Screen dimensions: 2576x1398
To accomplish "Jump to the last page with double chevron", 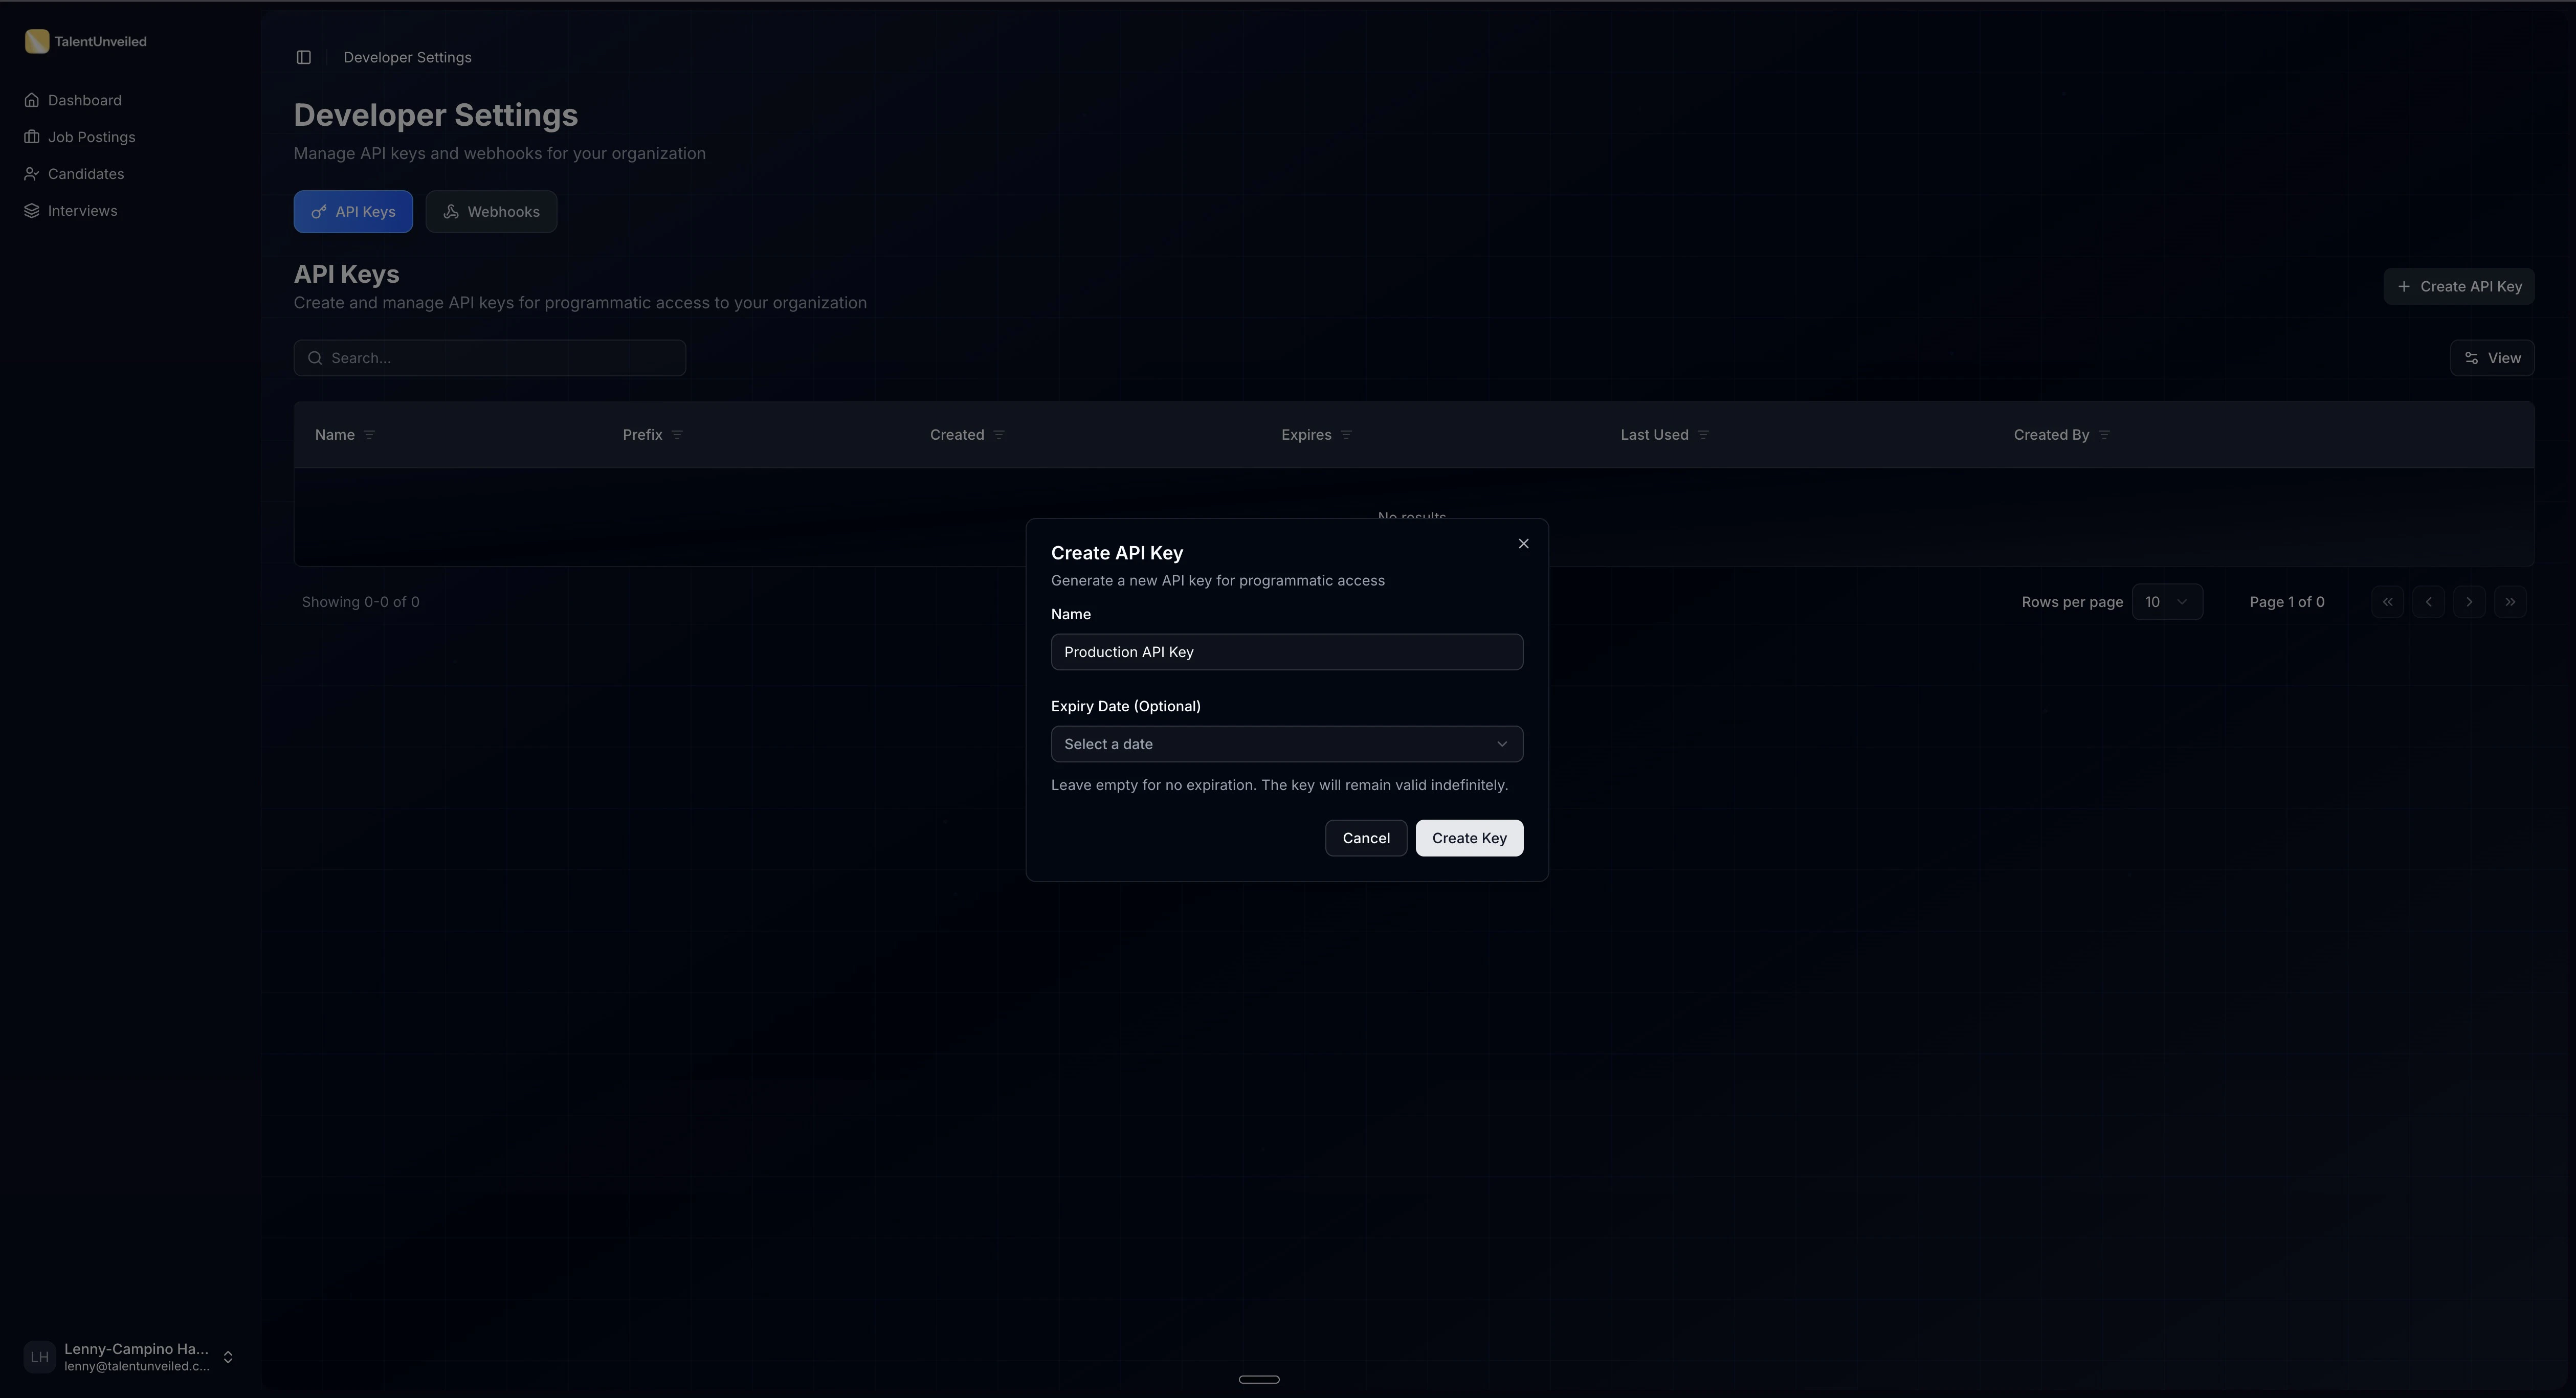I will [2511, 601].
